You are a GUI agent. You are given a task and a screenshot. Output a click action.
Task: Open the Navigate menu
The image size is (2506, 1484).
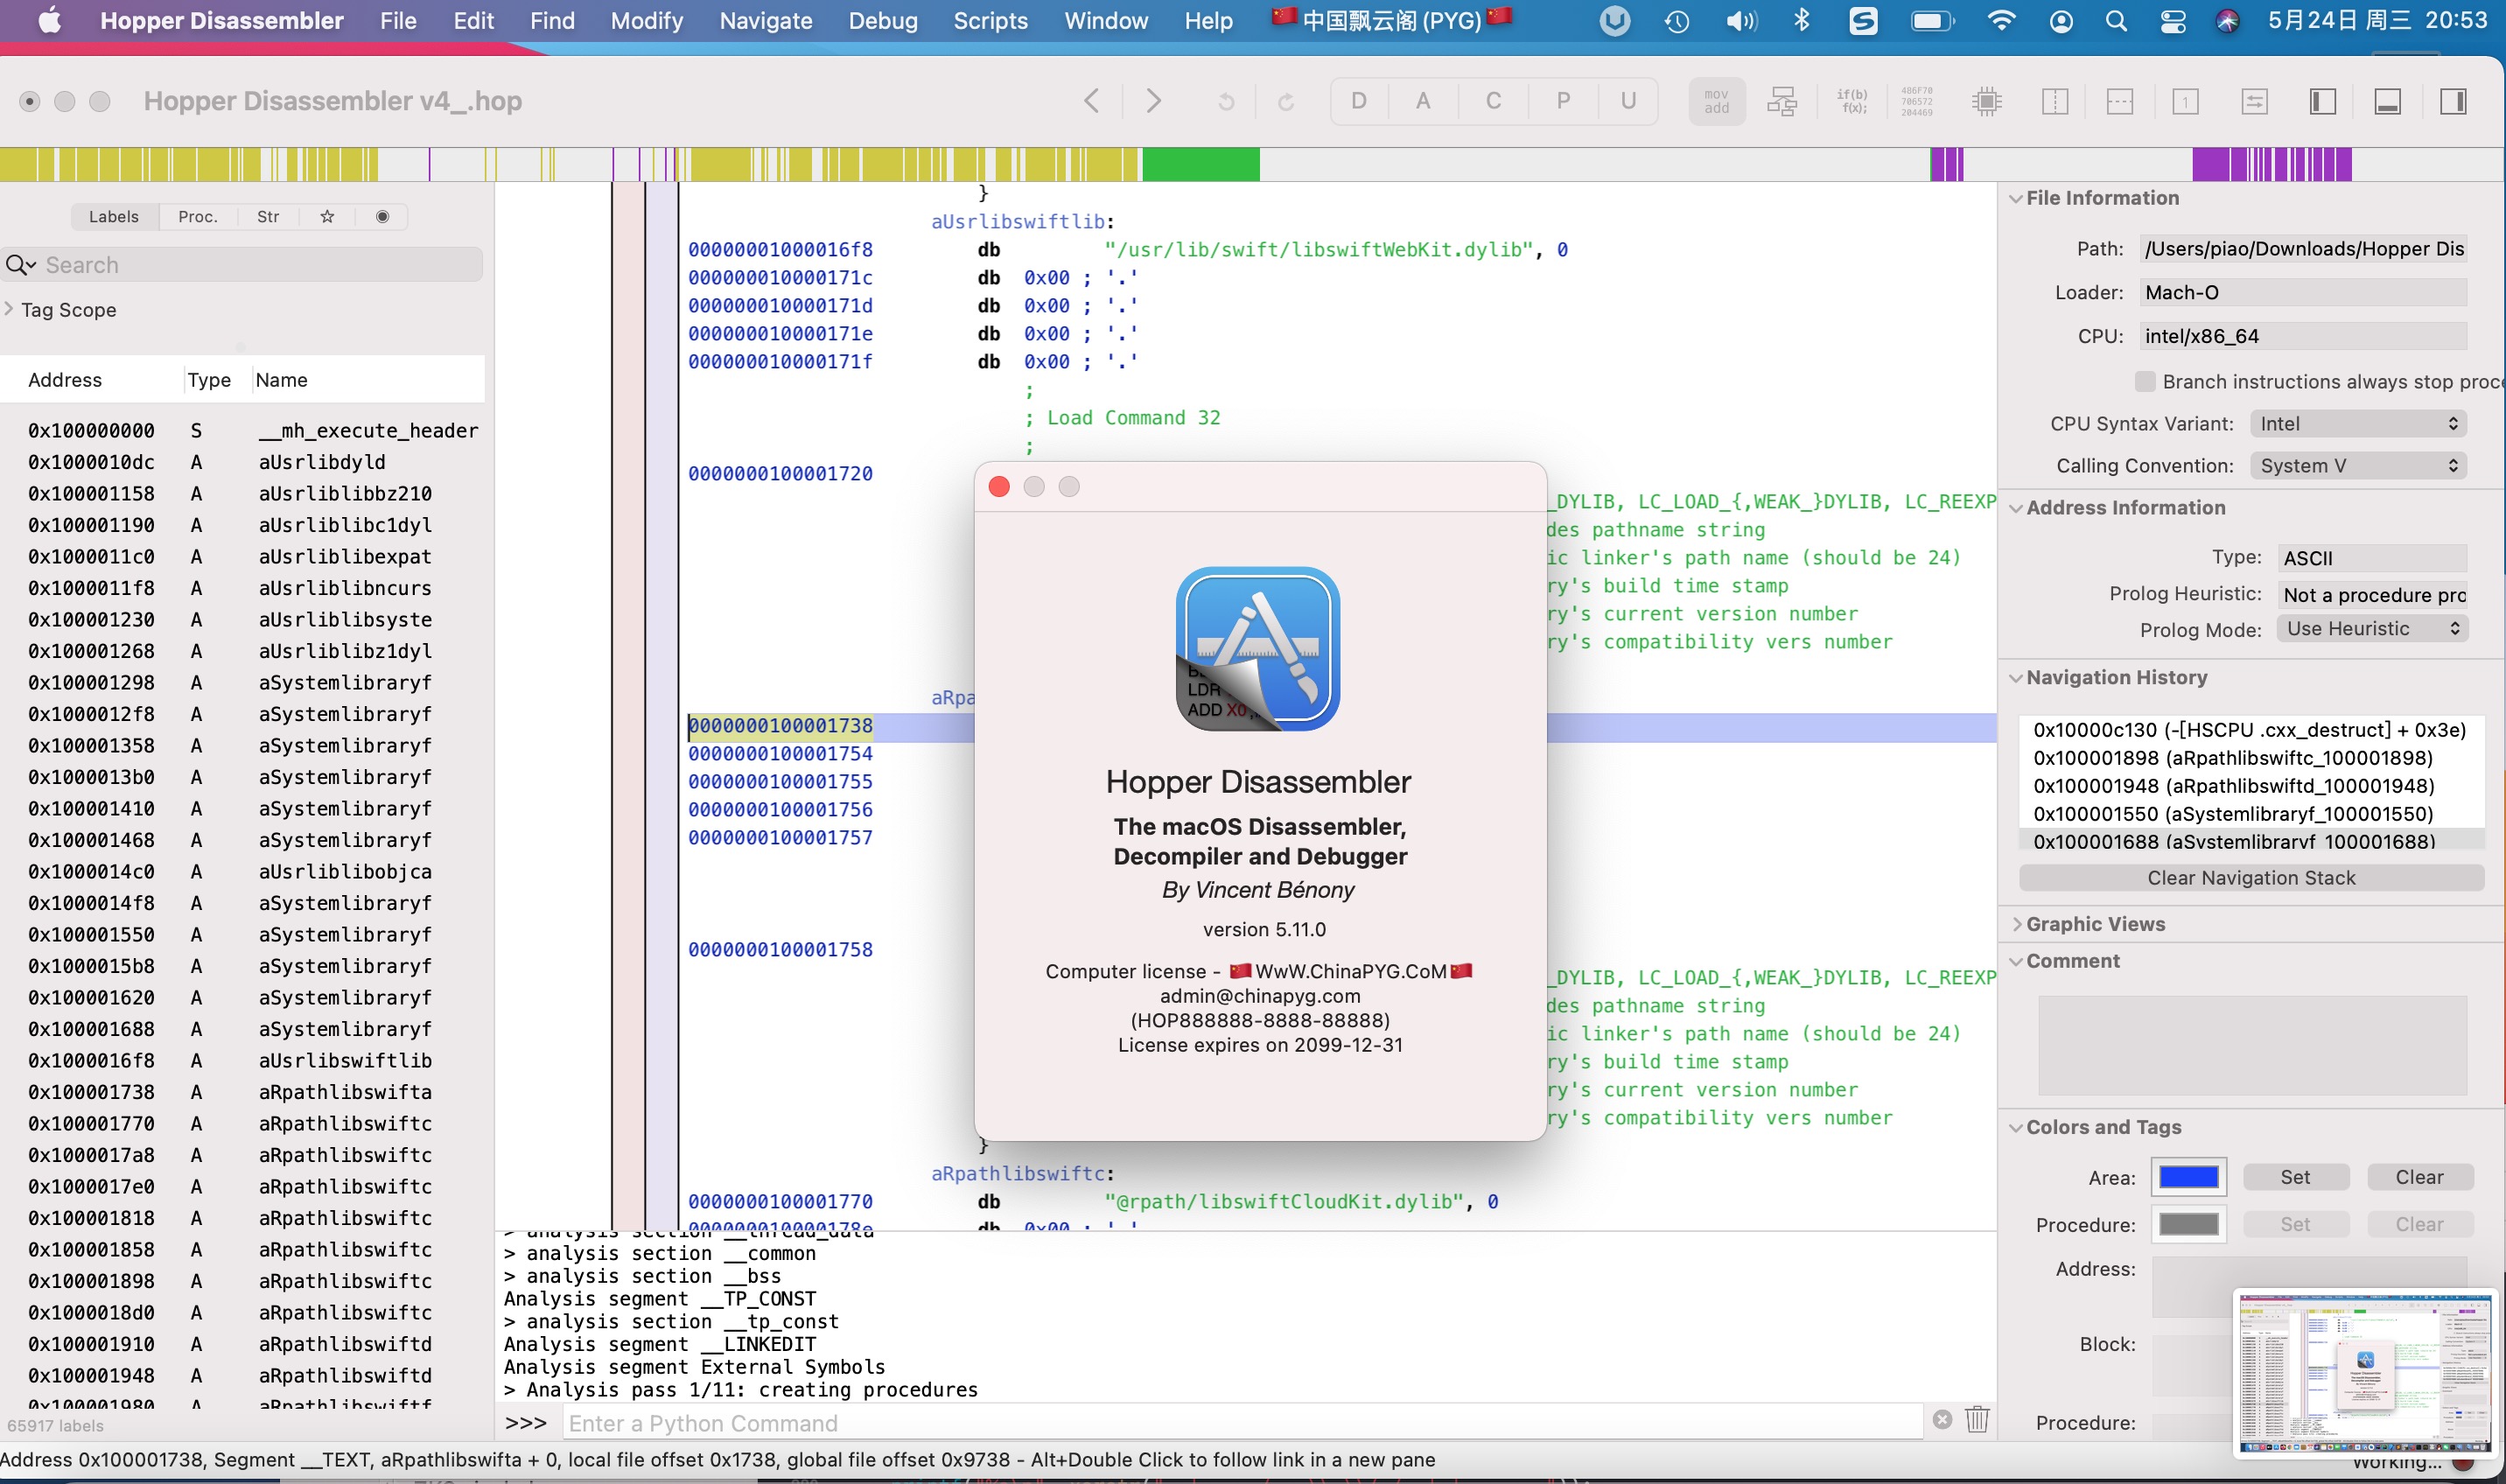(765, 21)
